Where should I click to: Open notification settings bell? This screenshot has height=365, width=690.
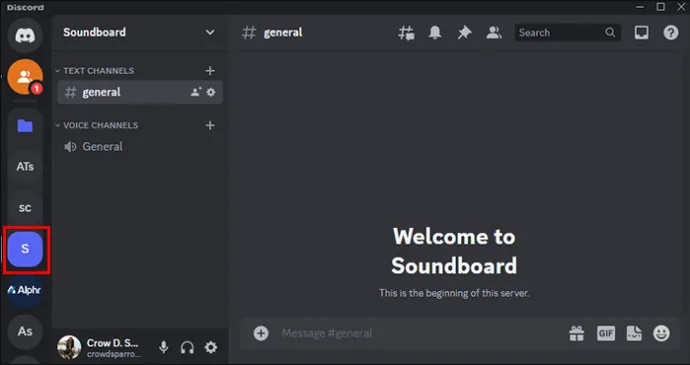tap(435, 33)
